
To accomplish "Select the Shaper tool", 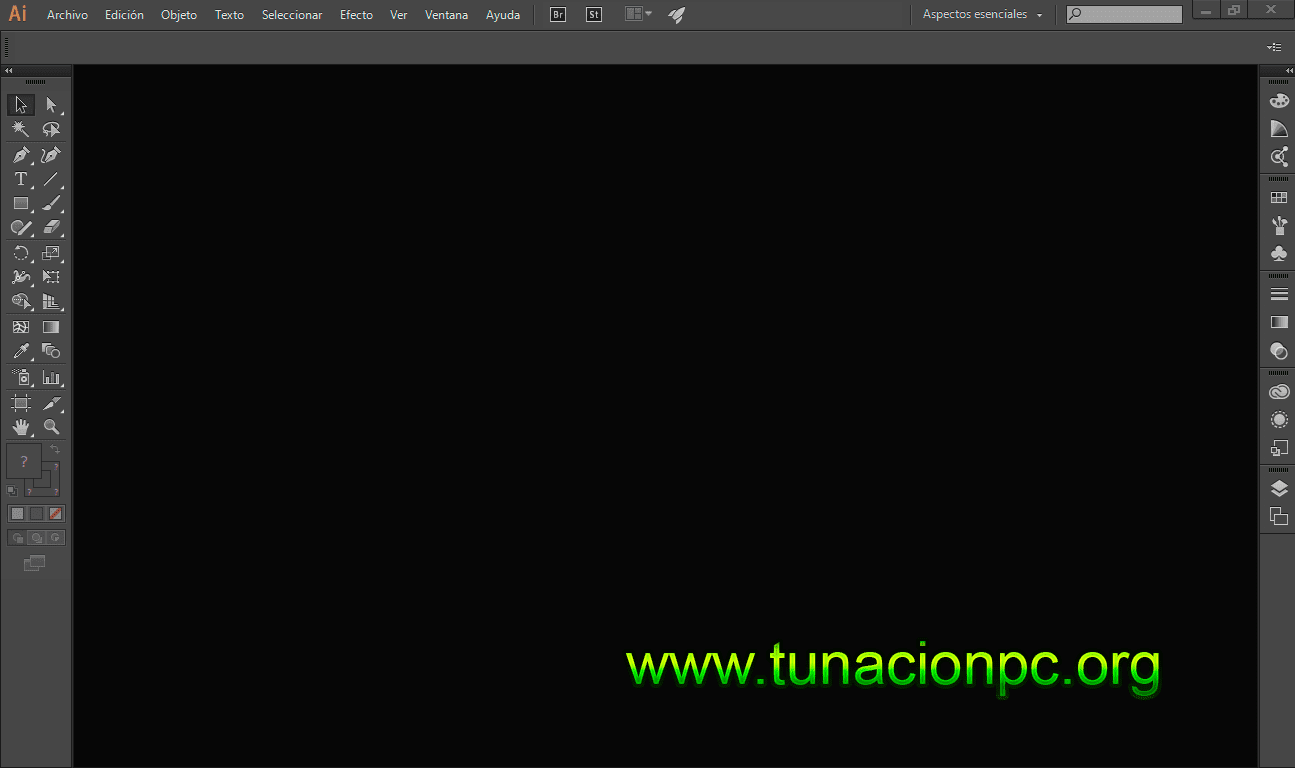I will click(x=21, y=228).
